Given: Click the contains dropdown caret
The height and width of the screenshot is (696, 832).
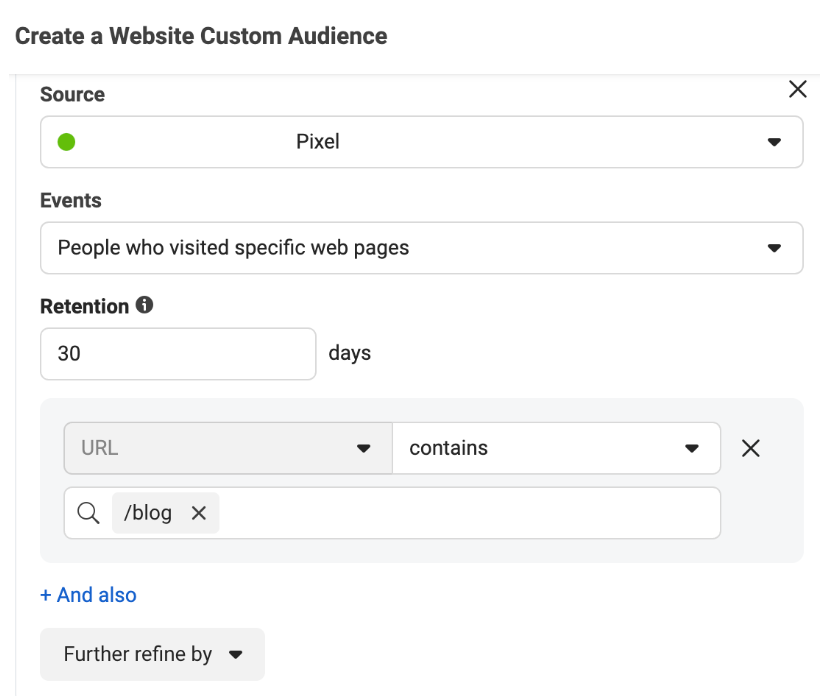Looking at the screenshot, I should pyautogui.click(x=691, y=448).
